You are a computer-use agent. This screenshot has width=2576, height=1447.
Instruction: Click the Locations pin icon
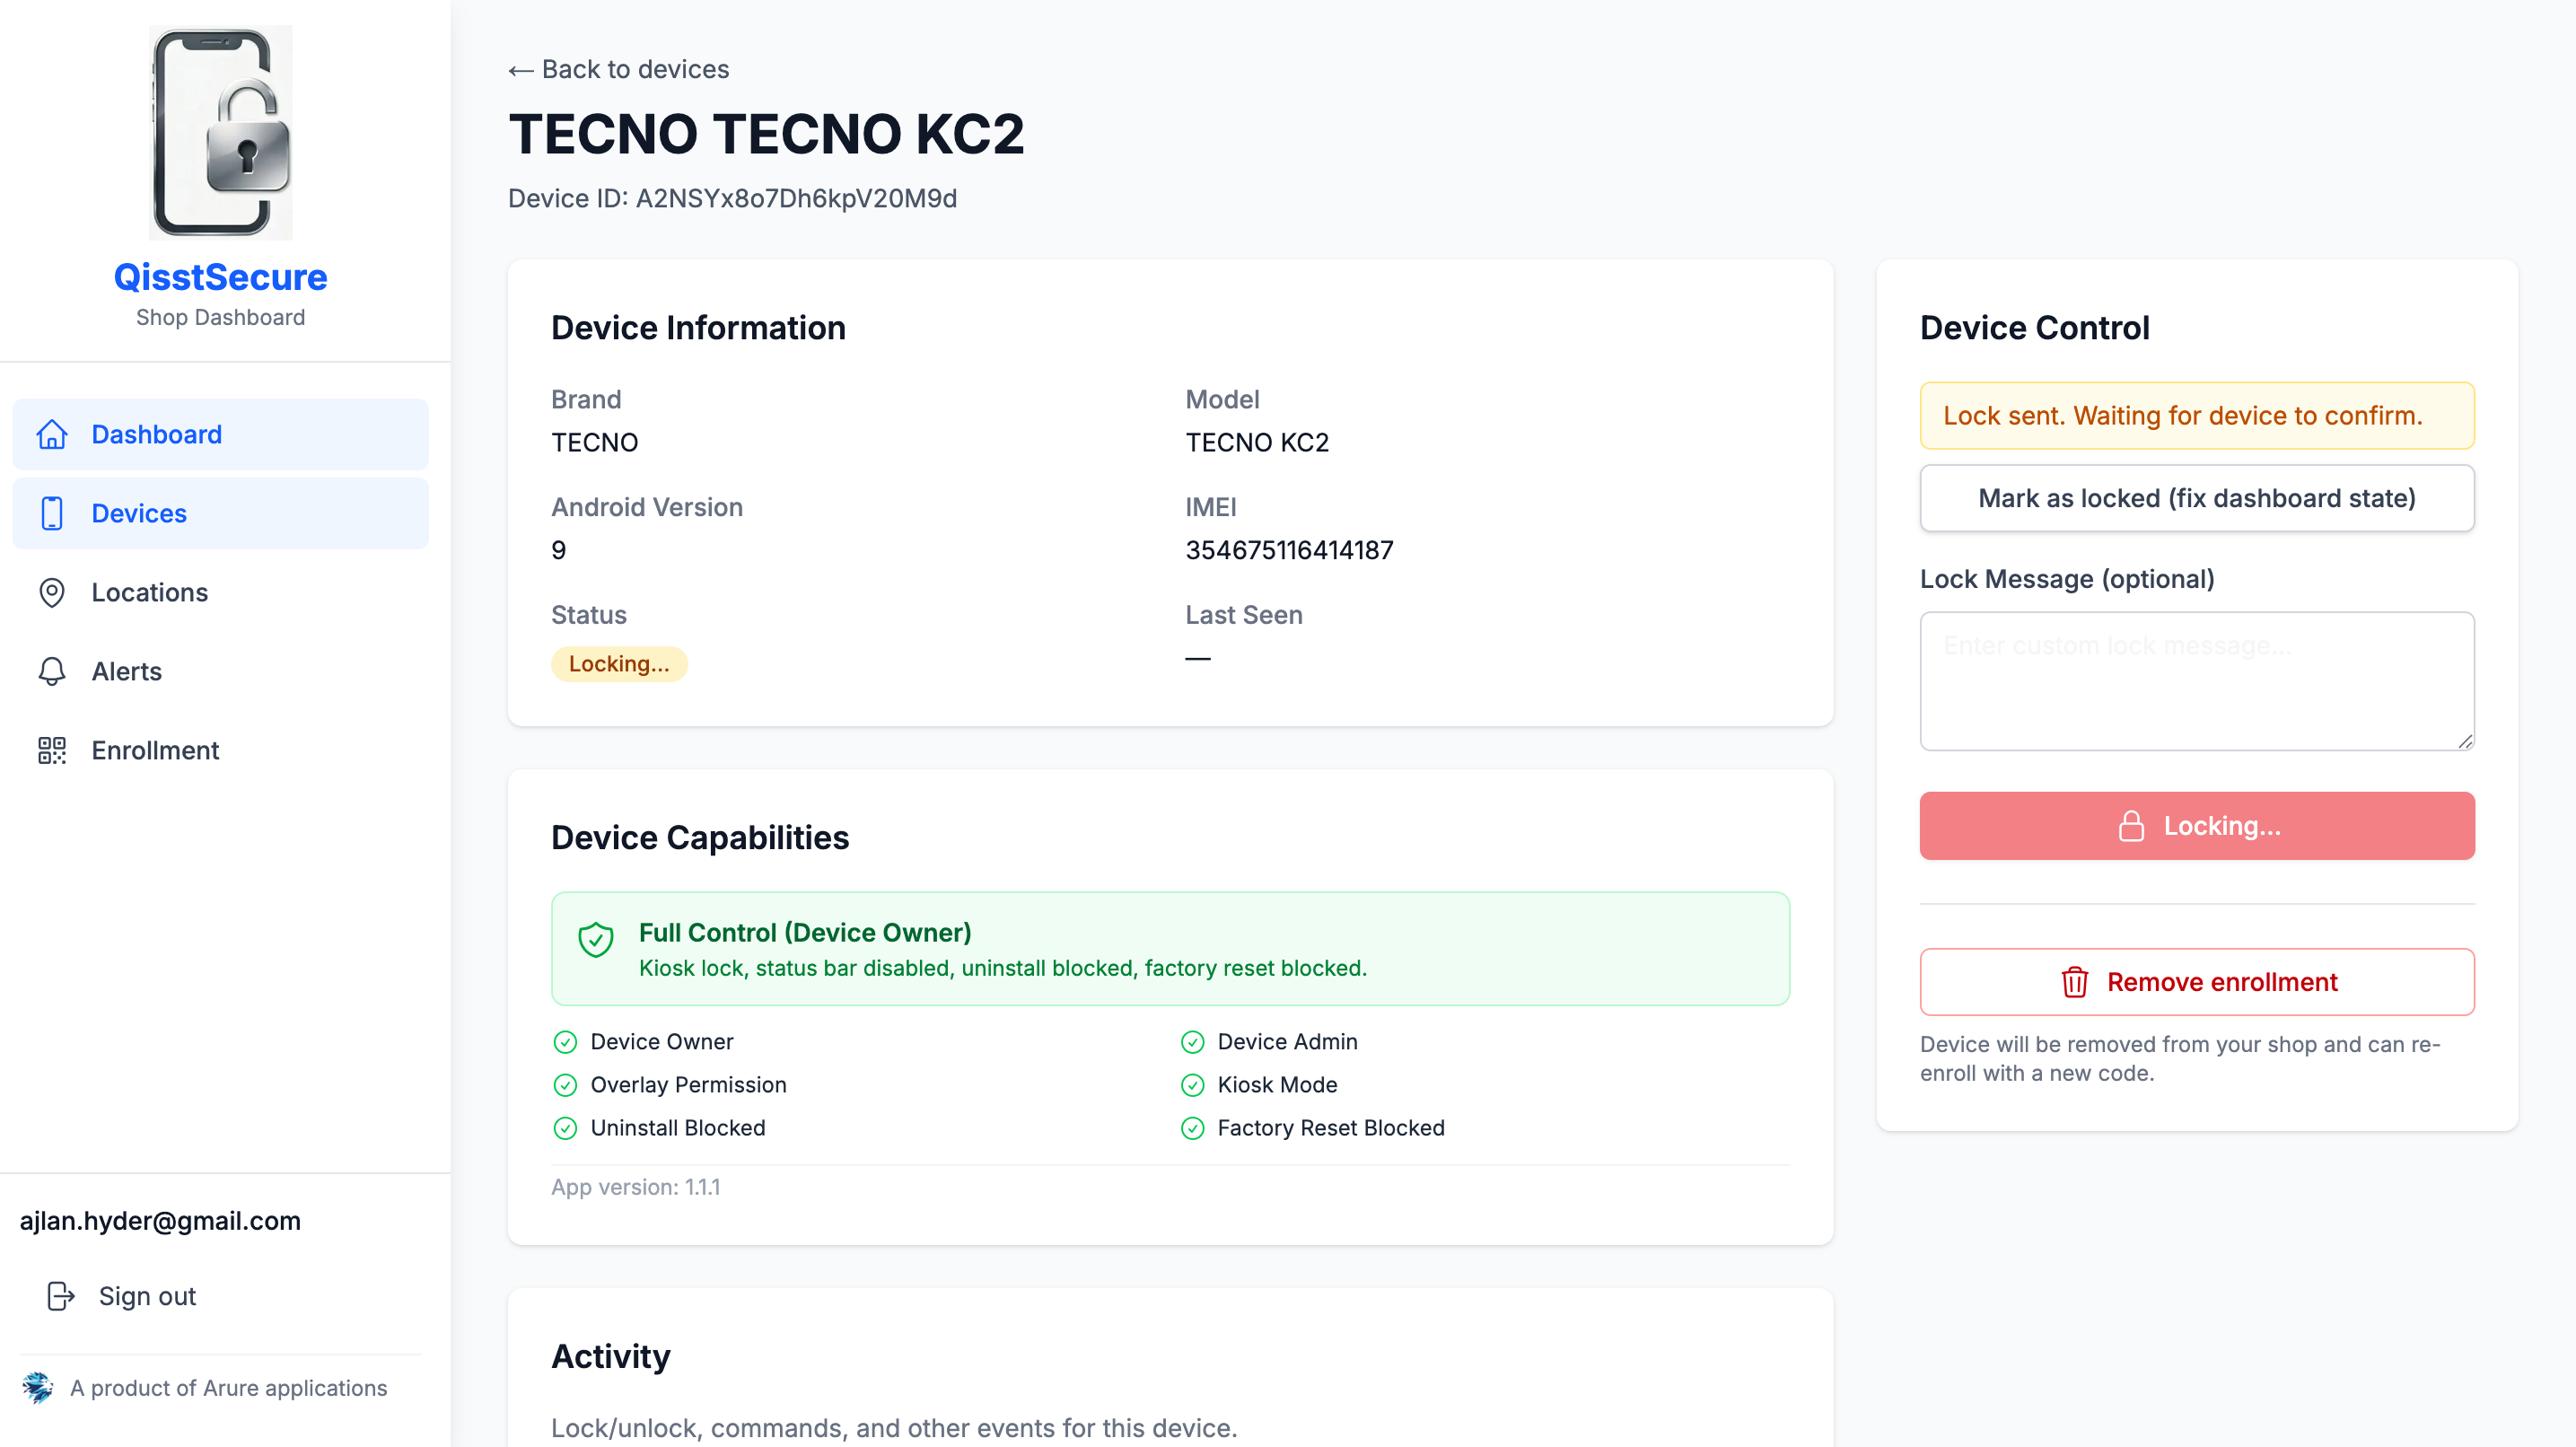[52, 592]
